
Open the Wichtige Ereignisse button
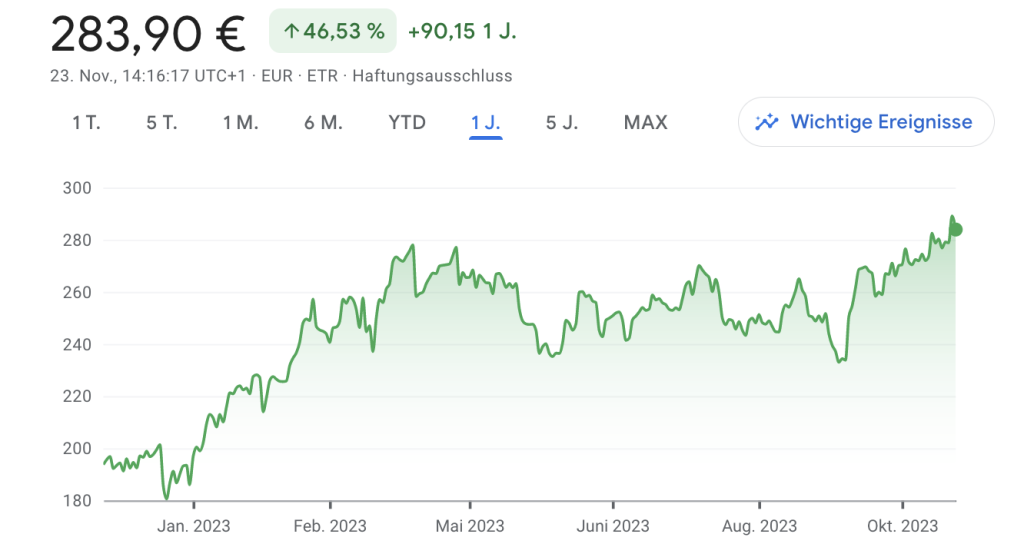[866, 122]
